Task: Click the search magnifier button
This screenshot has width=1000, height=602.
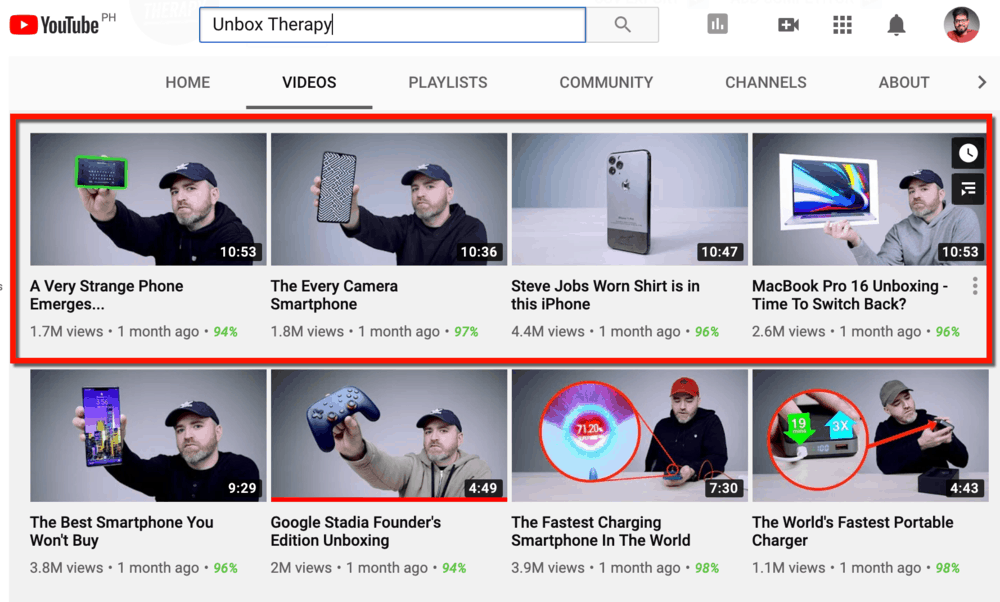Action: click(622, 25)
